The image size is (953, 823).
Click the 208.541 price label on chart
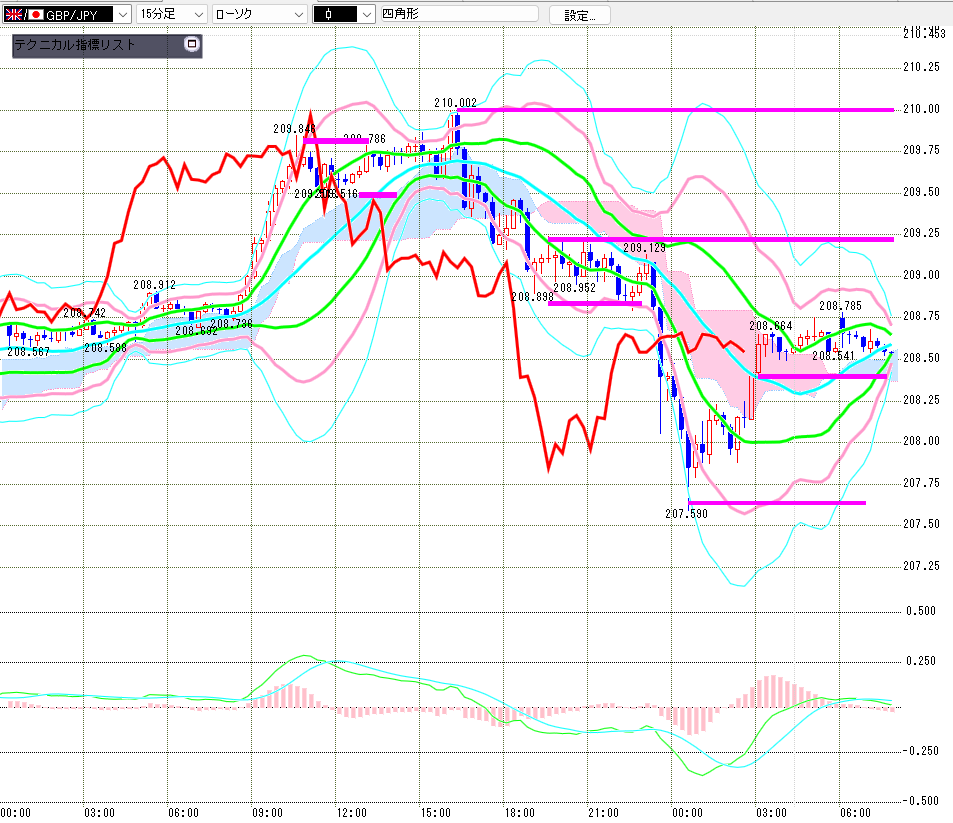(833, 356)
